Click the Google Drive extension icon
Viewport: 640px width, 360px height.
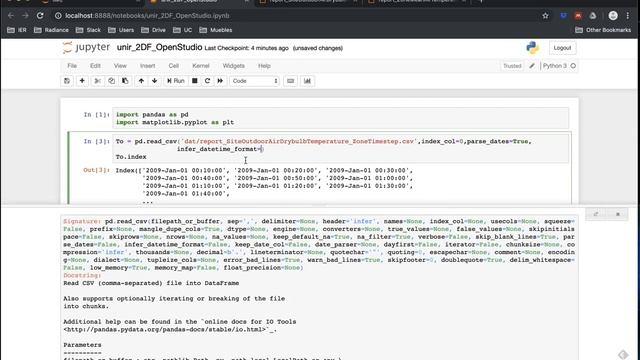click(x=593, y=16)
